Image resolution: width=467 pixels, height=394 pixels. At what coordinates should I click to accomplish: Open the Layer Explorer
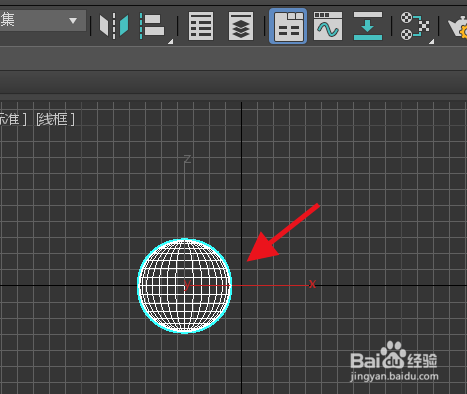(241, 26)
